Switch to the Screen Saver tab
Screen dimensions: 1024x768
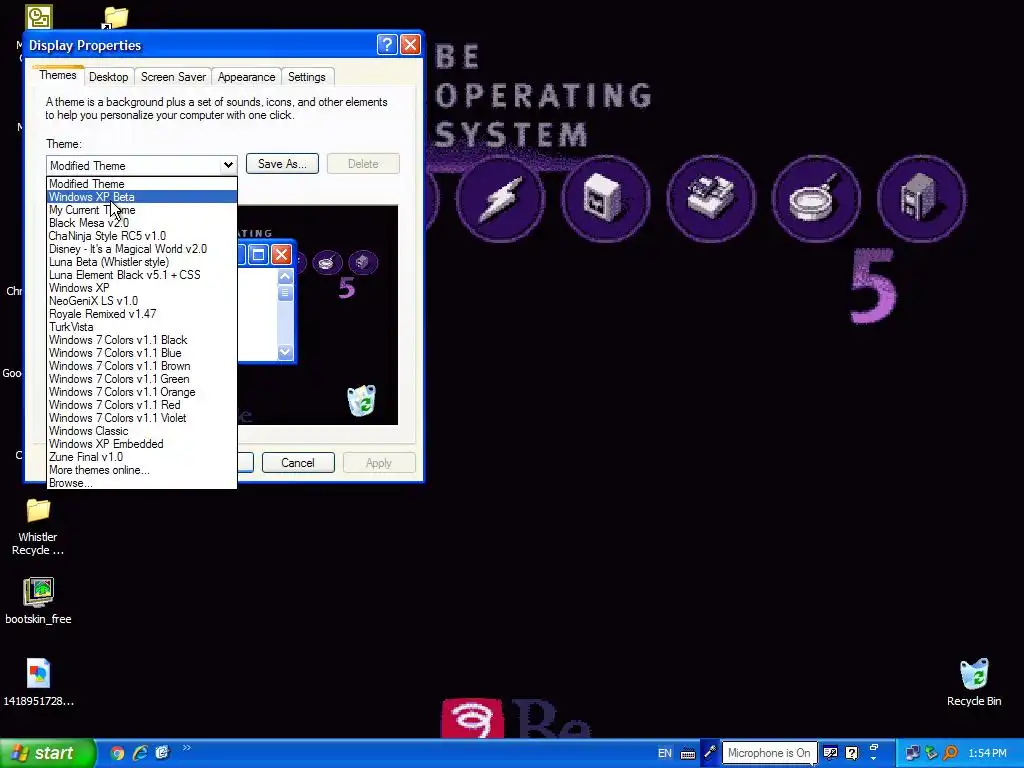pyautogui.click(x=173, y=77)
